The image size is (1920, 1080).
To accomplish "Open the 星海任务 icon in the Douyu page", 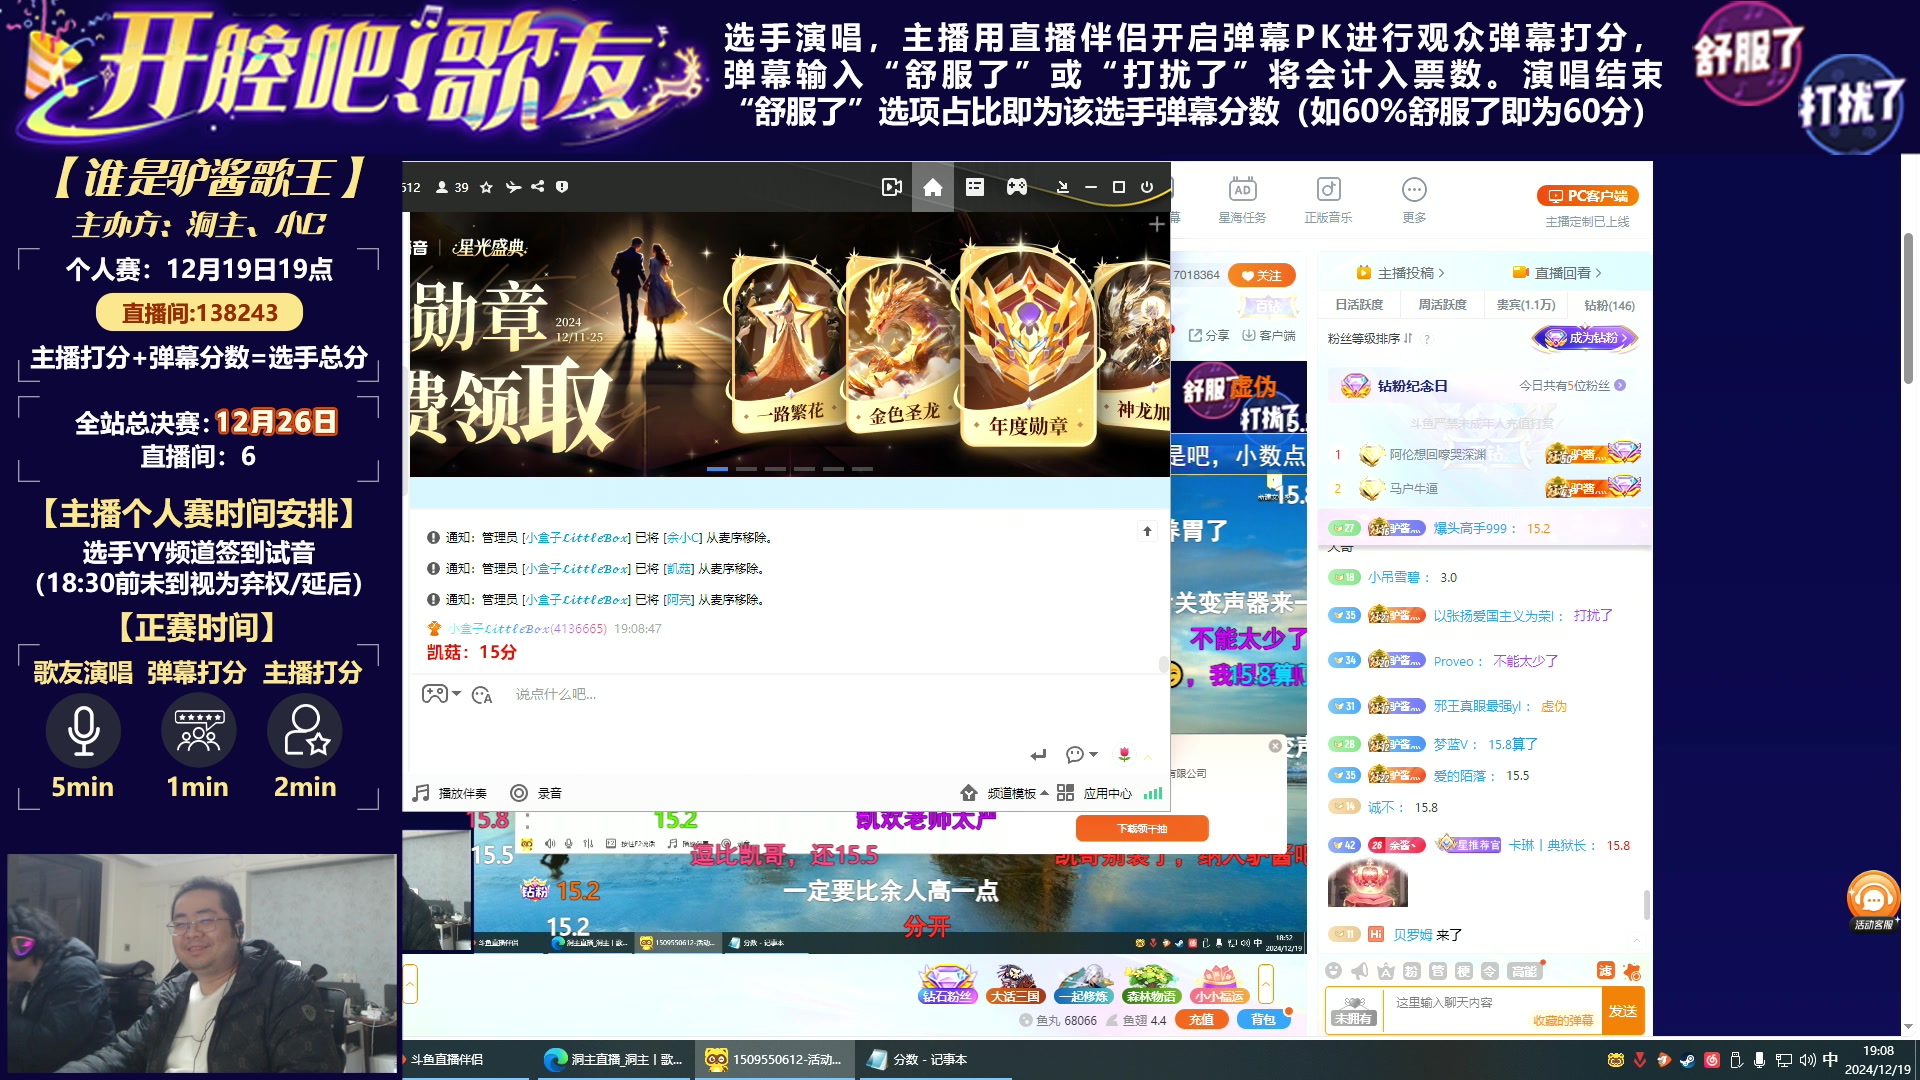I will coord(1242,200).
